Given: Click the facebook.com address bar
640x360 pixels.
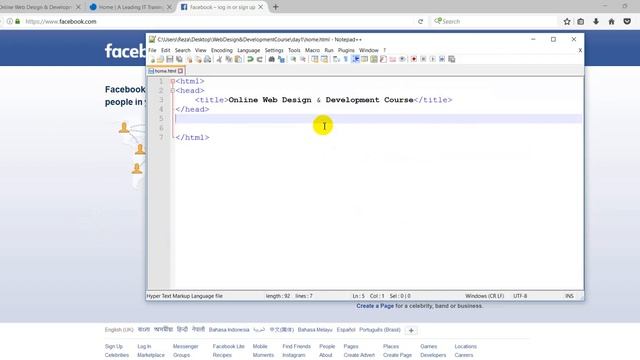Looking at the screenshot, I should 216,21.
